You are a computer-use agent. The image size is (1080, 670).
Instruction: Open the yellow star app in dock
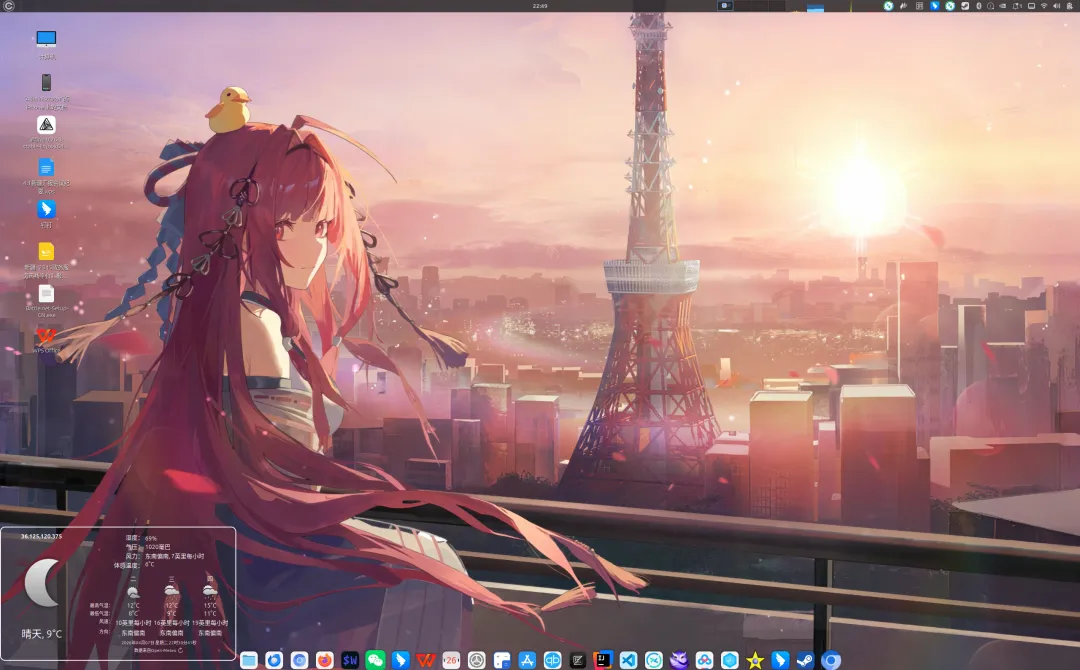point(755,660)
